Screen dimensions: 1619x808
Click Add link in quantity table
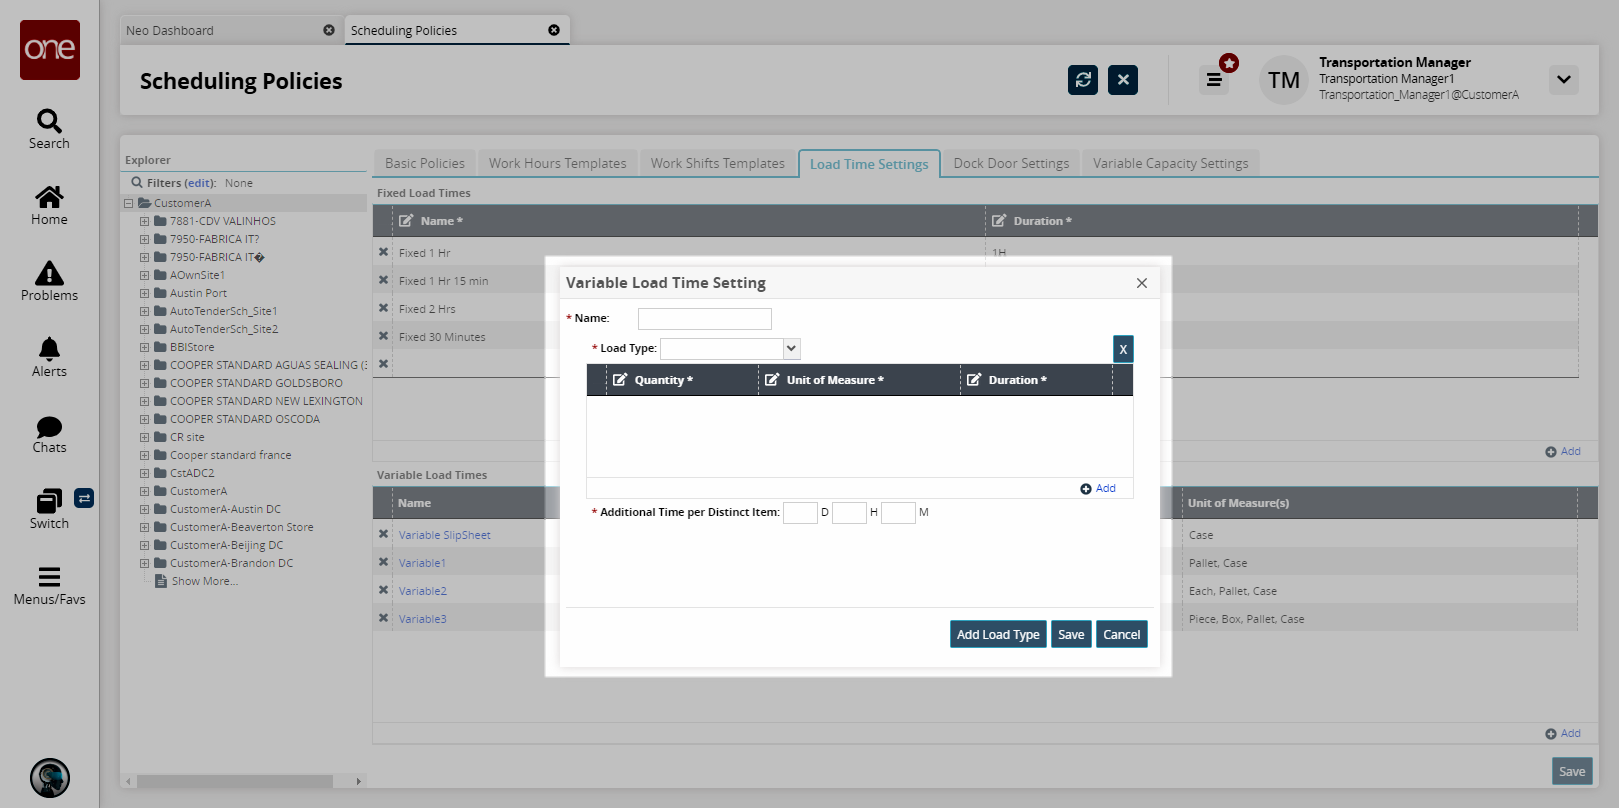pyautogui.click(x=1098, y=488)
